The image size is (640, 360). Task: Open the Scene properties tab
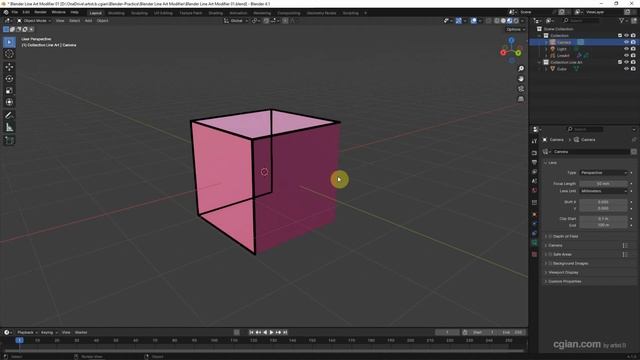534,181
